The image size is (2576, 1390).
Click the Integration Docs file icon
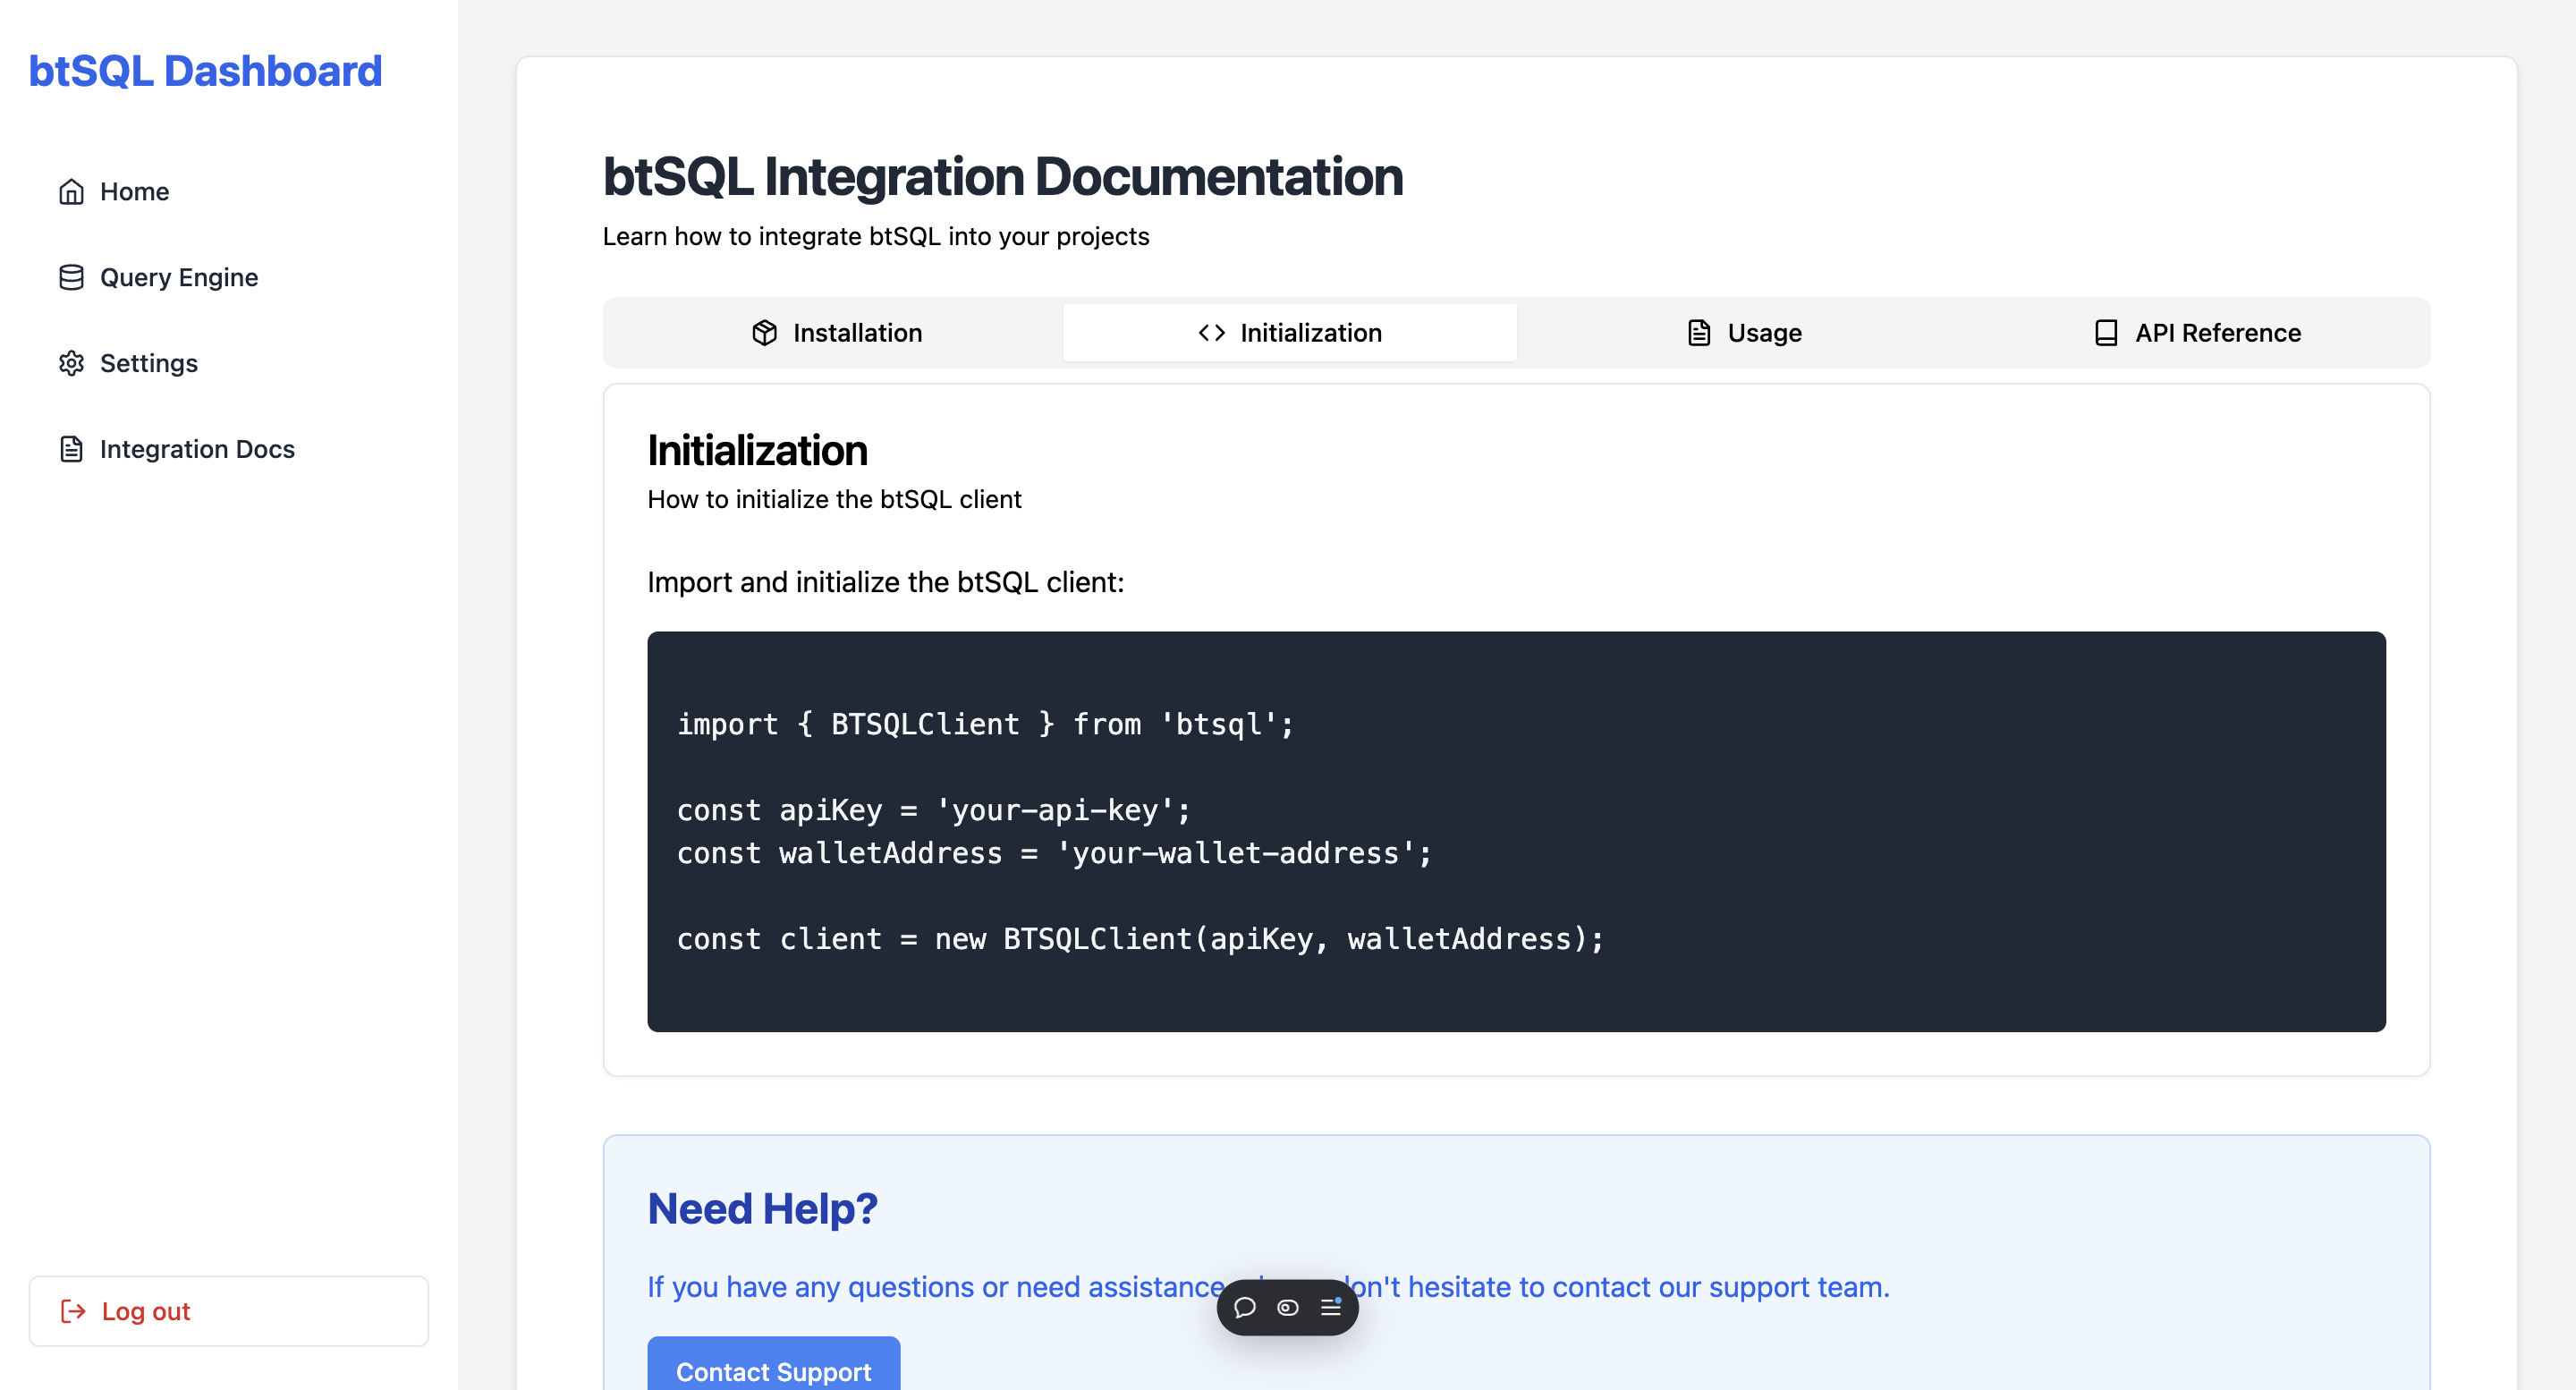[71, 449]
